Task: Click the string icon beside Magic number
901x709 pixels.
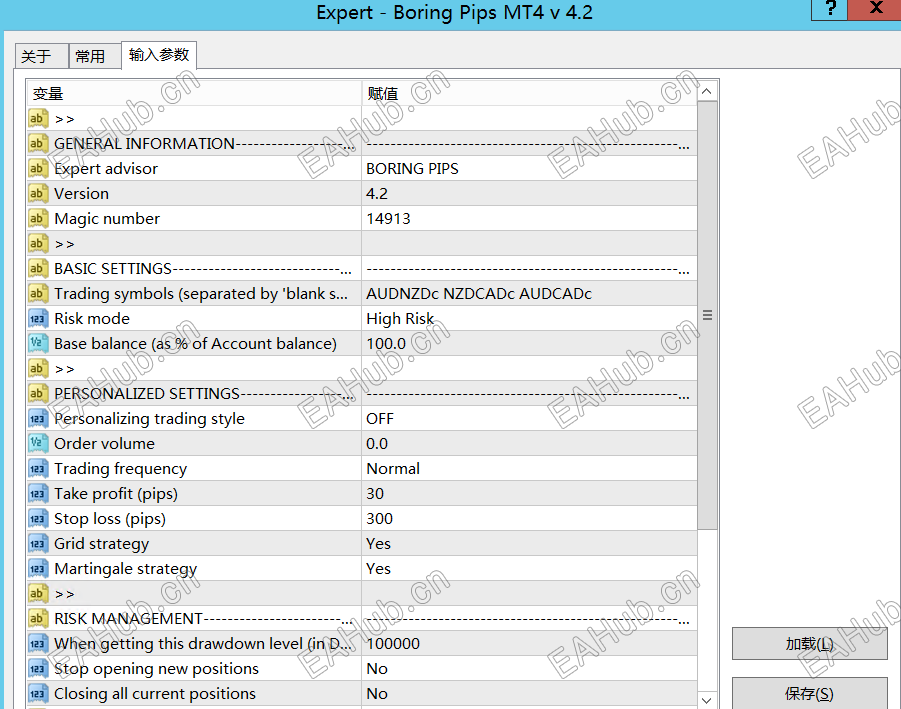Action: (x=38, y=218)
